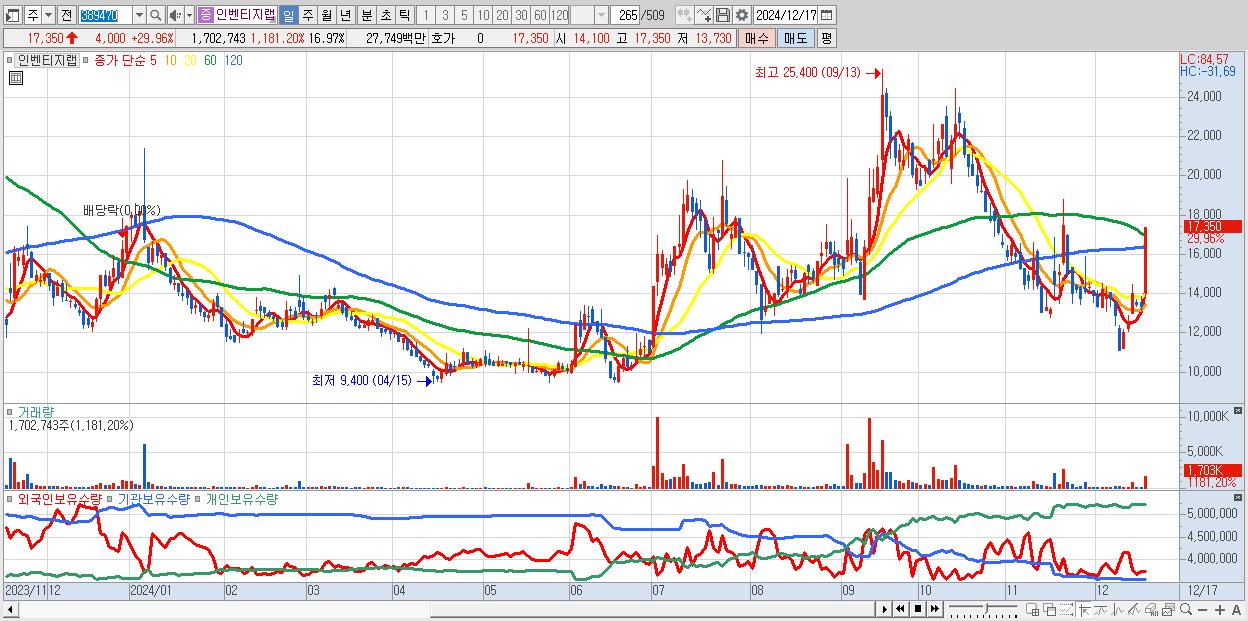Open the dropdown arrow beside the speaker icon
The image size is (1248, 621).
point(189,15)
